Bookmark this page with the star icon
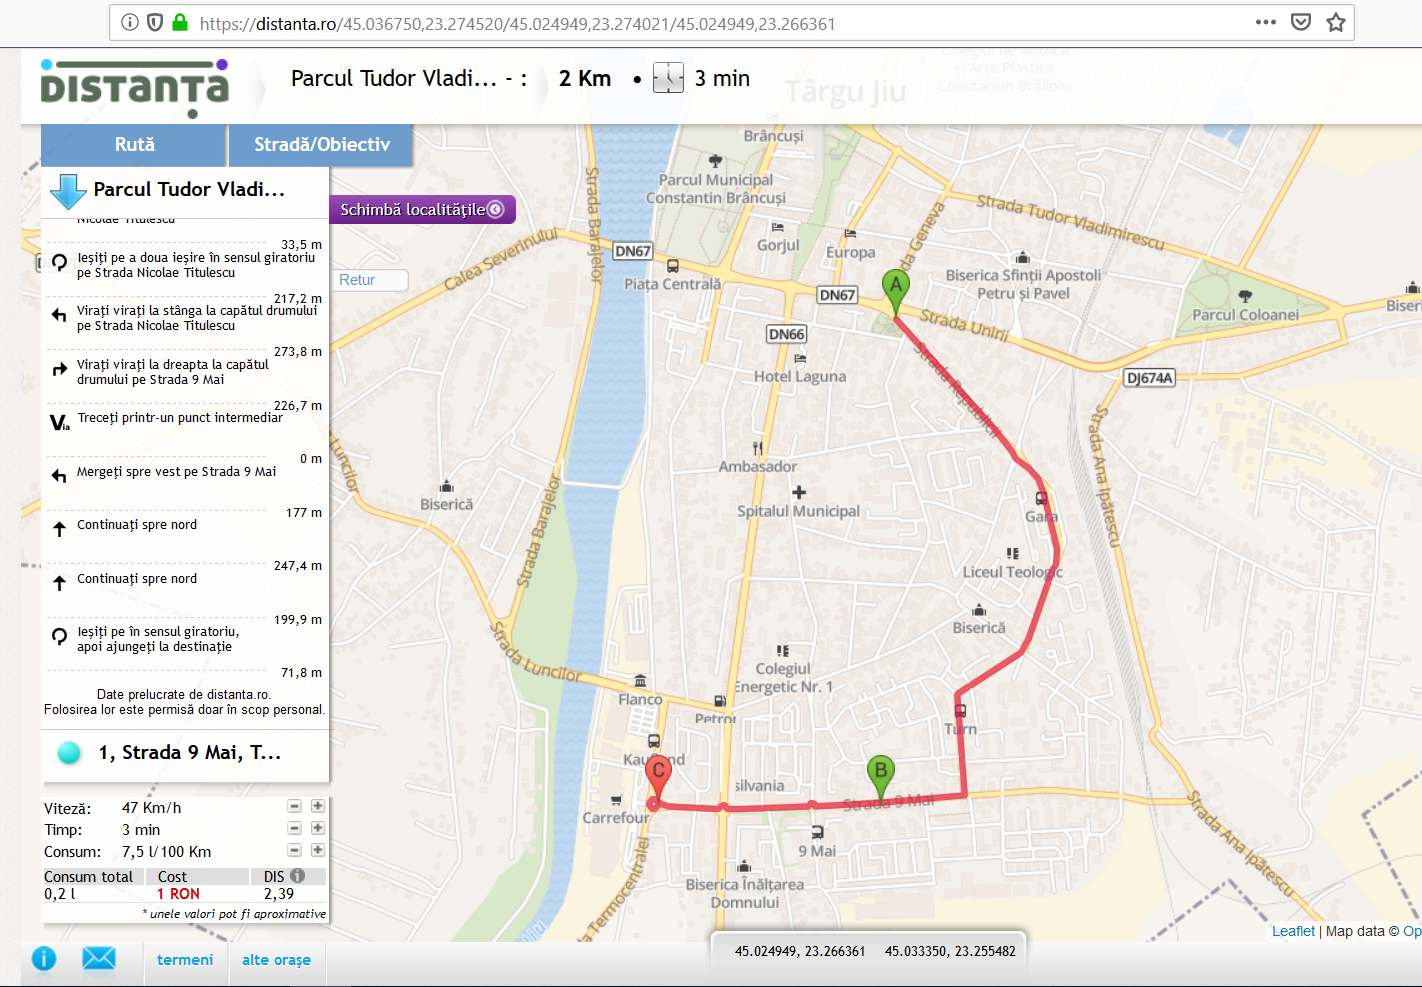Screen dimensions: 1422x987 coord(1336,22)
